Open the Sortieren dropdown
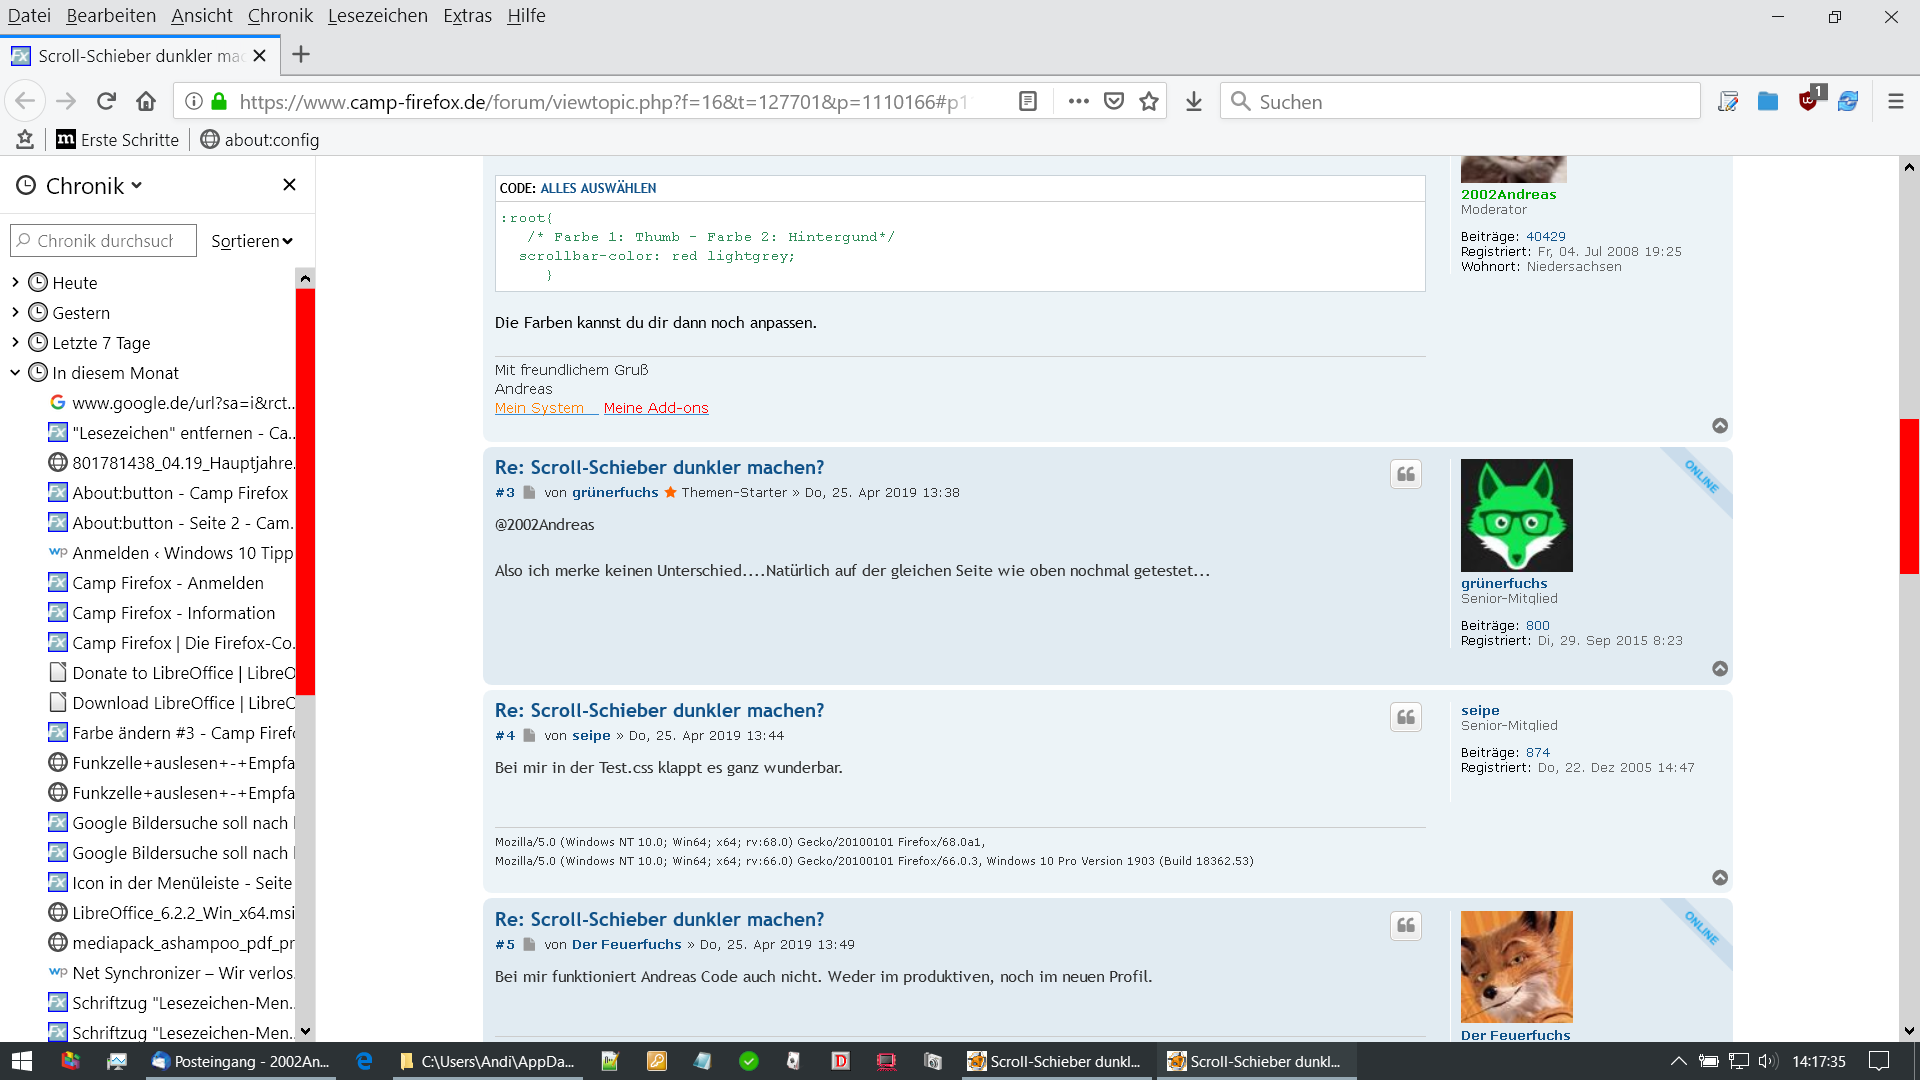Viewport: 1920px width, 1080px height. [252, 241]
